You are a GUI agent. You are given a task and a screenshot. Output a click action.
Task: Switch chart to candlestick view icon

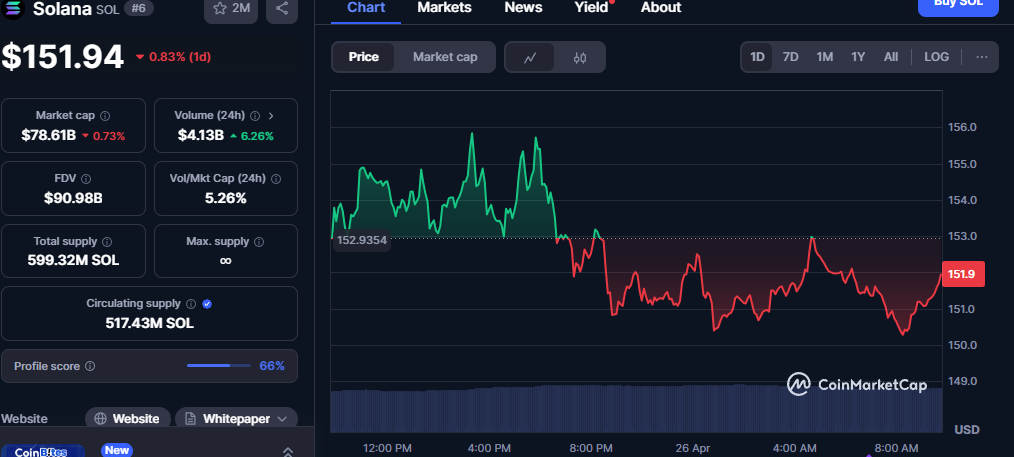(x=579, y=57)
